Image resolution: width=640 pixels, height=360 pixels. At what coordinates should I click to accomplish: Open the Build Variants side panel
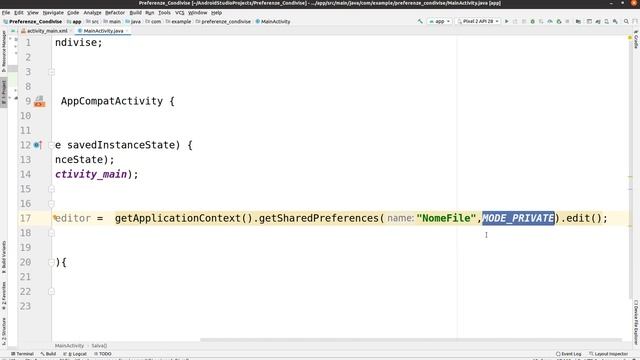click(x=4, y=257)
